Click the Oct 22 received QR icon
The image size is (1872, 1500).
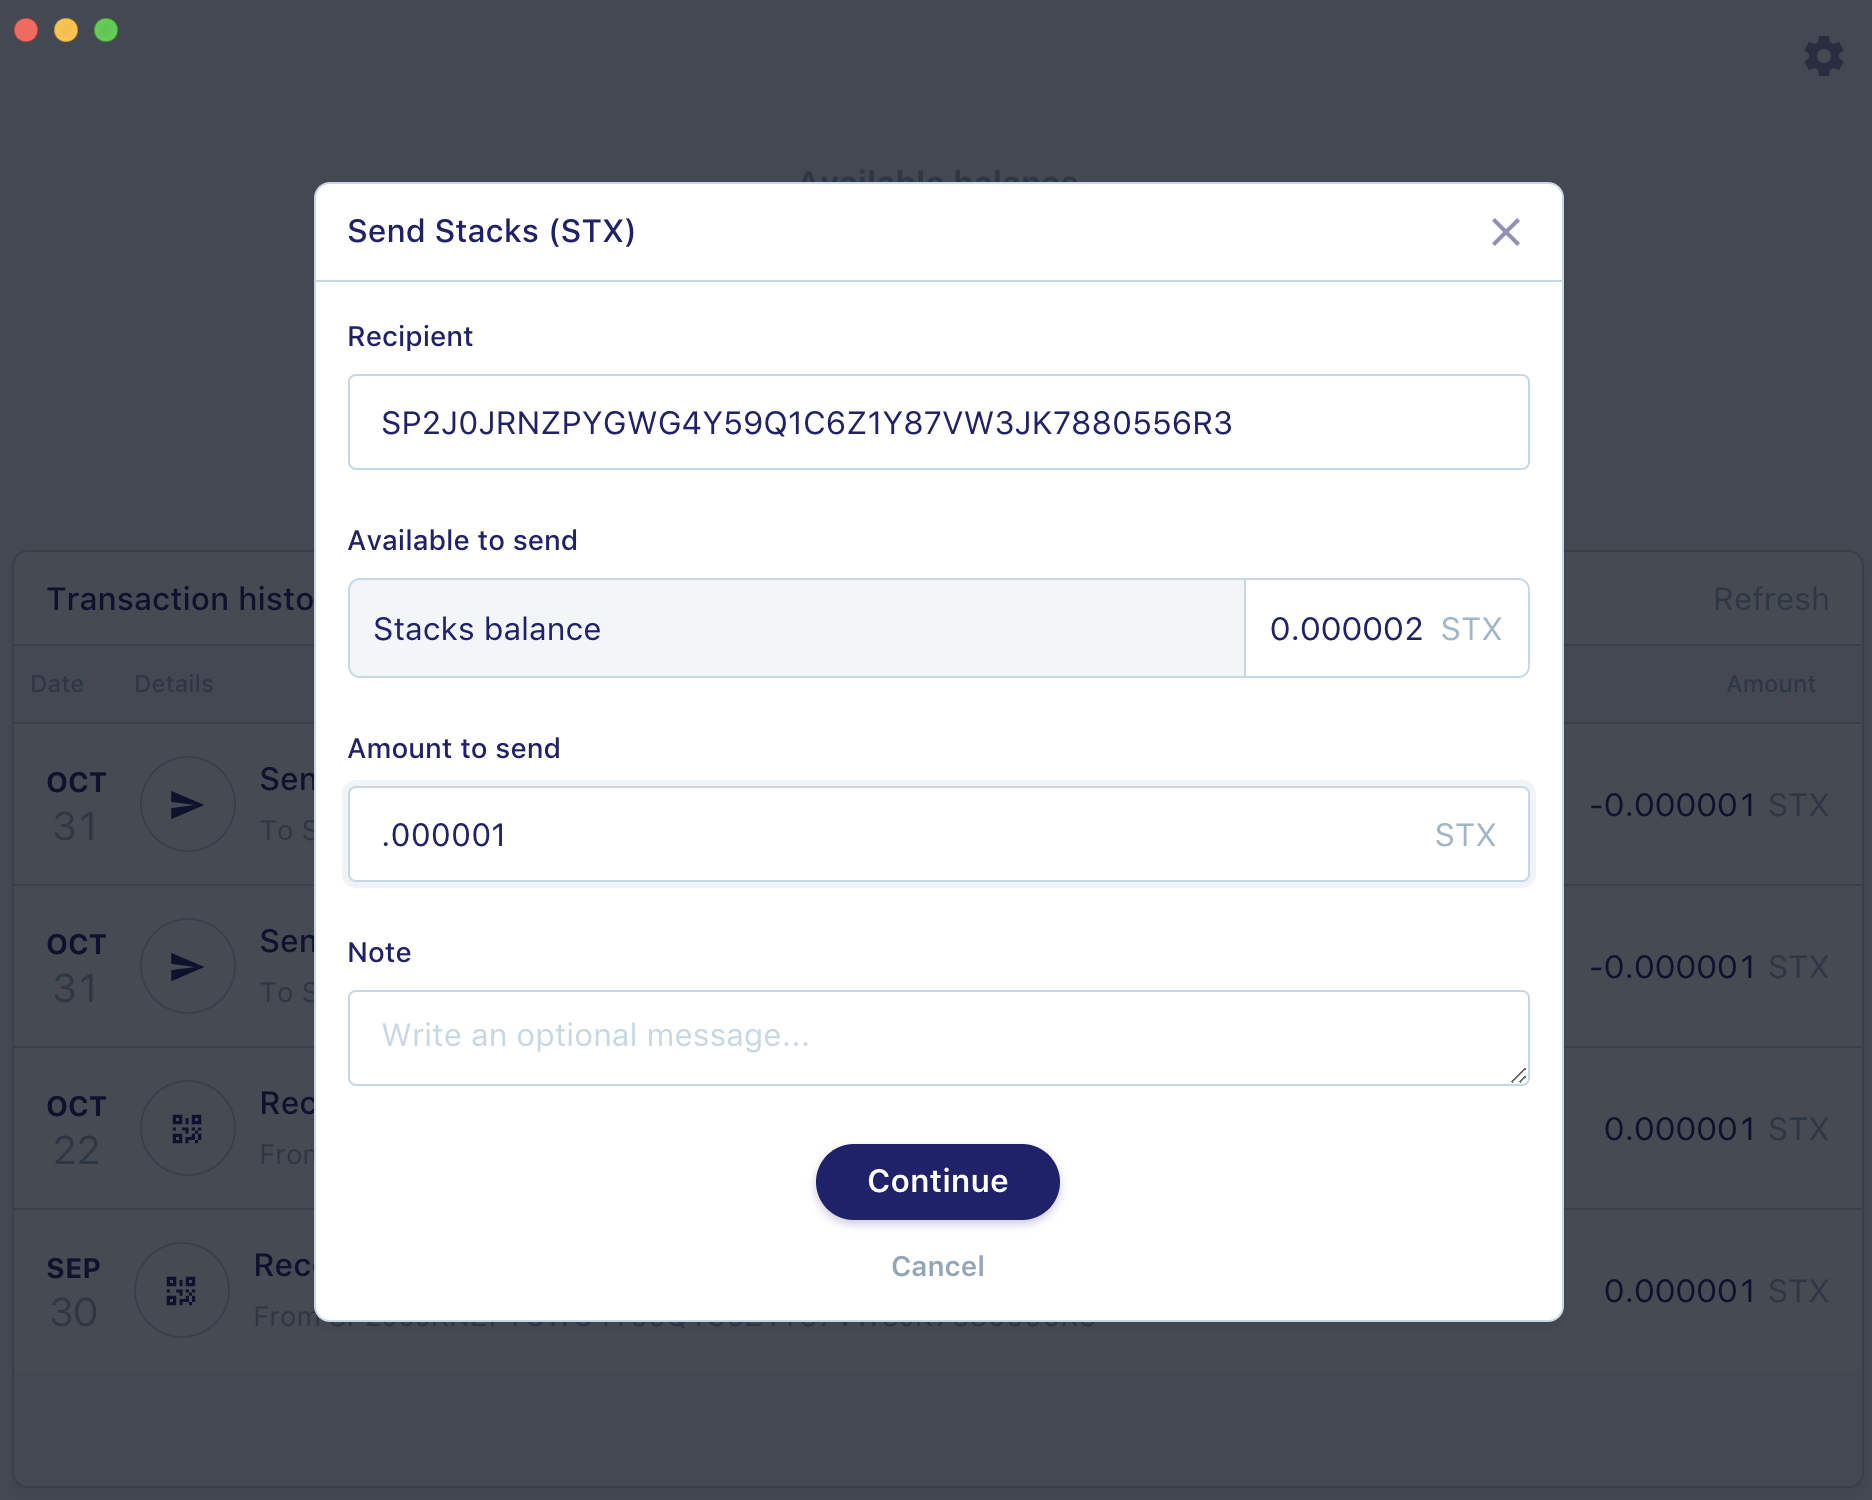187,1128
